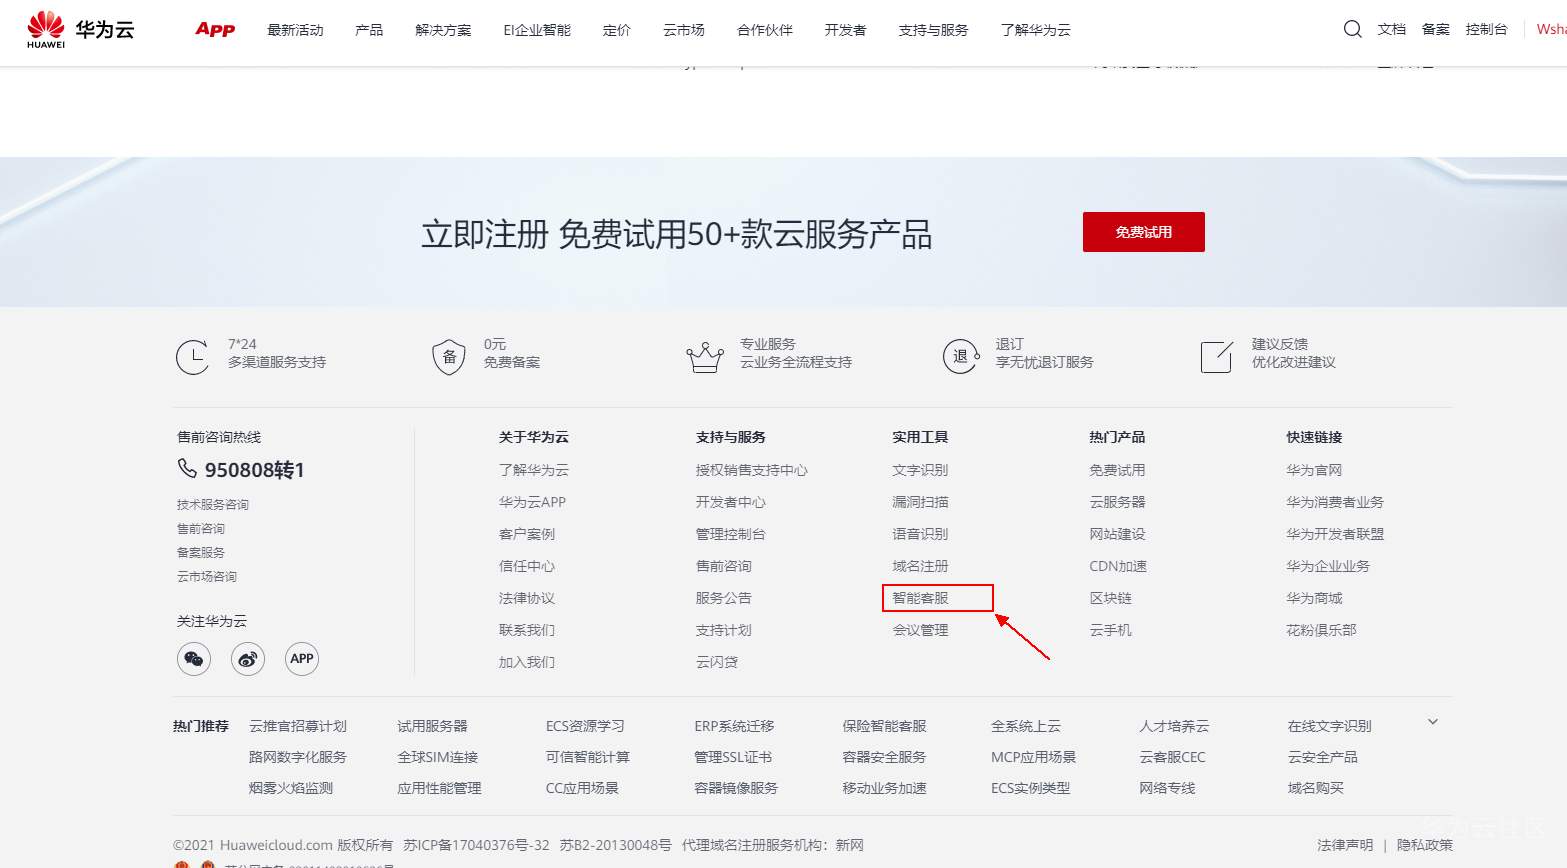
Task: Open the 域名注册 link
Action: point(921,566)
